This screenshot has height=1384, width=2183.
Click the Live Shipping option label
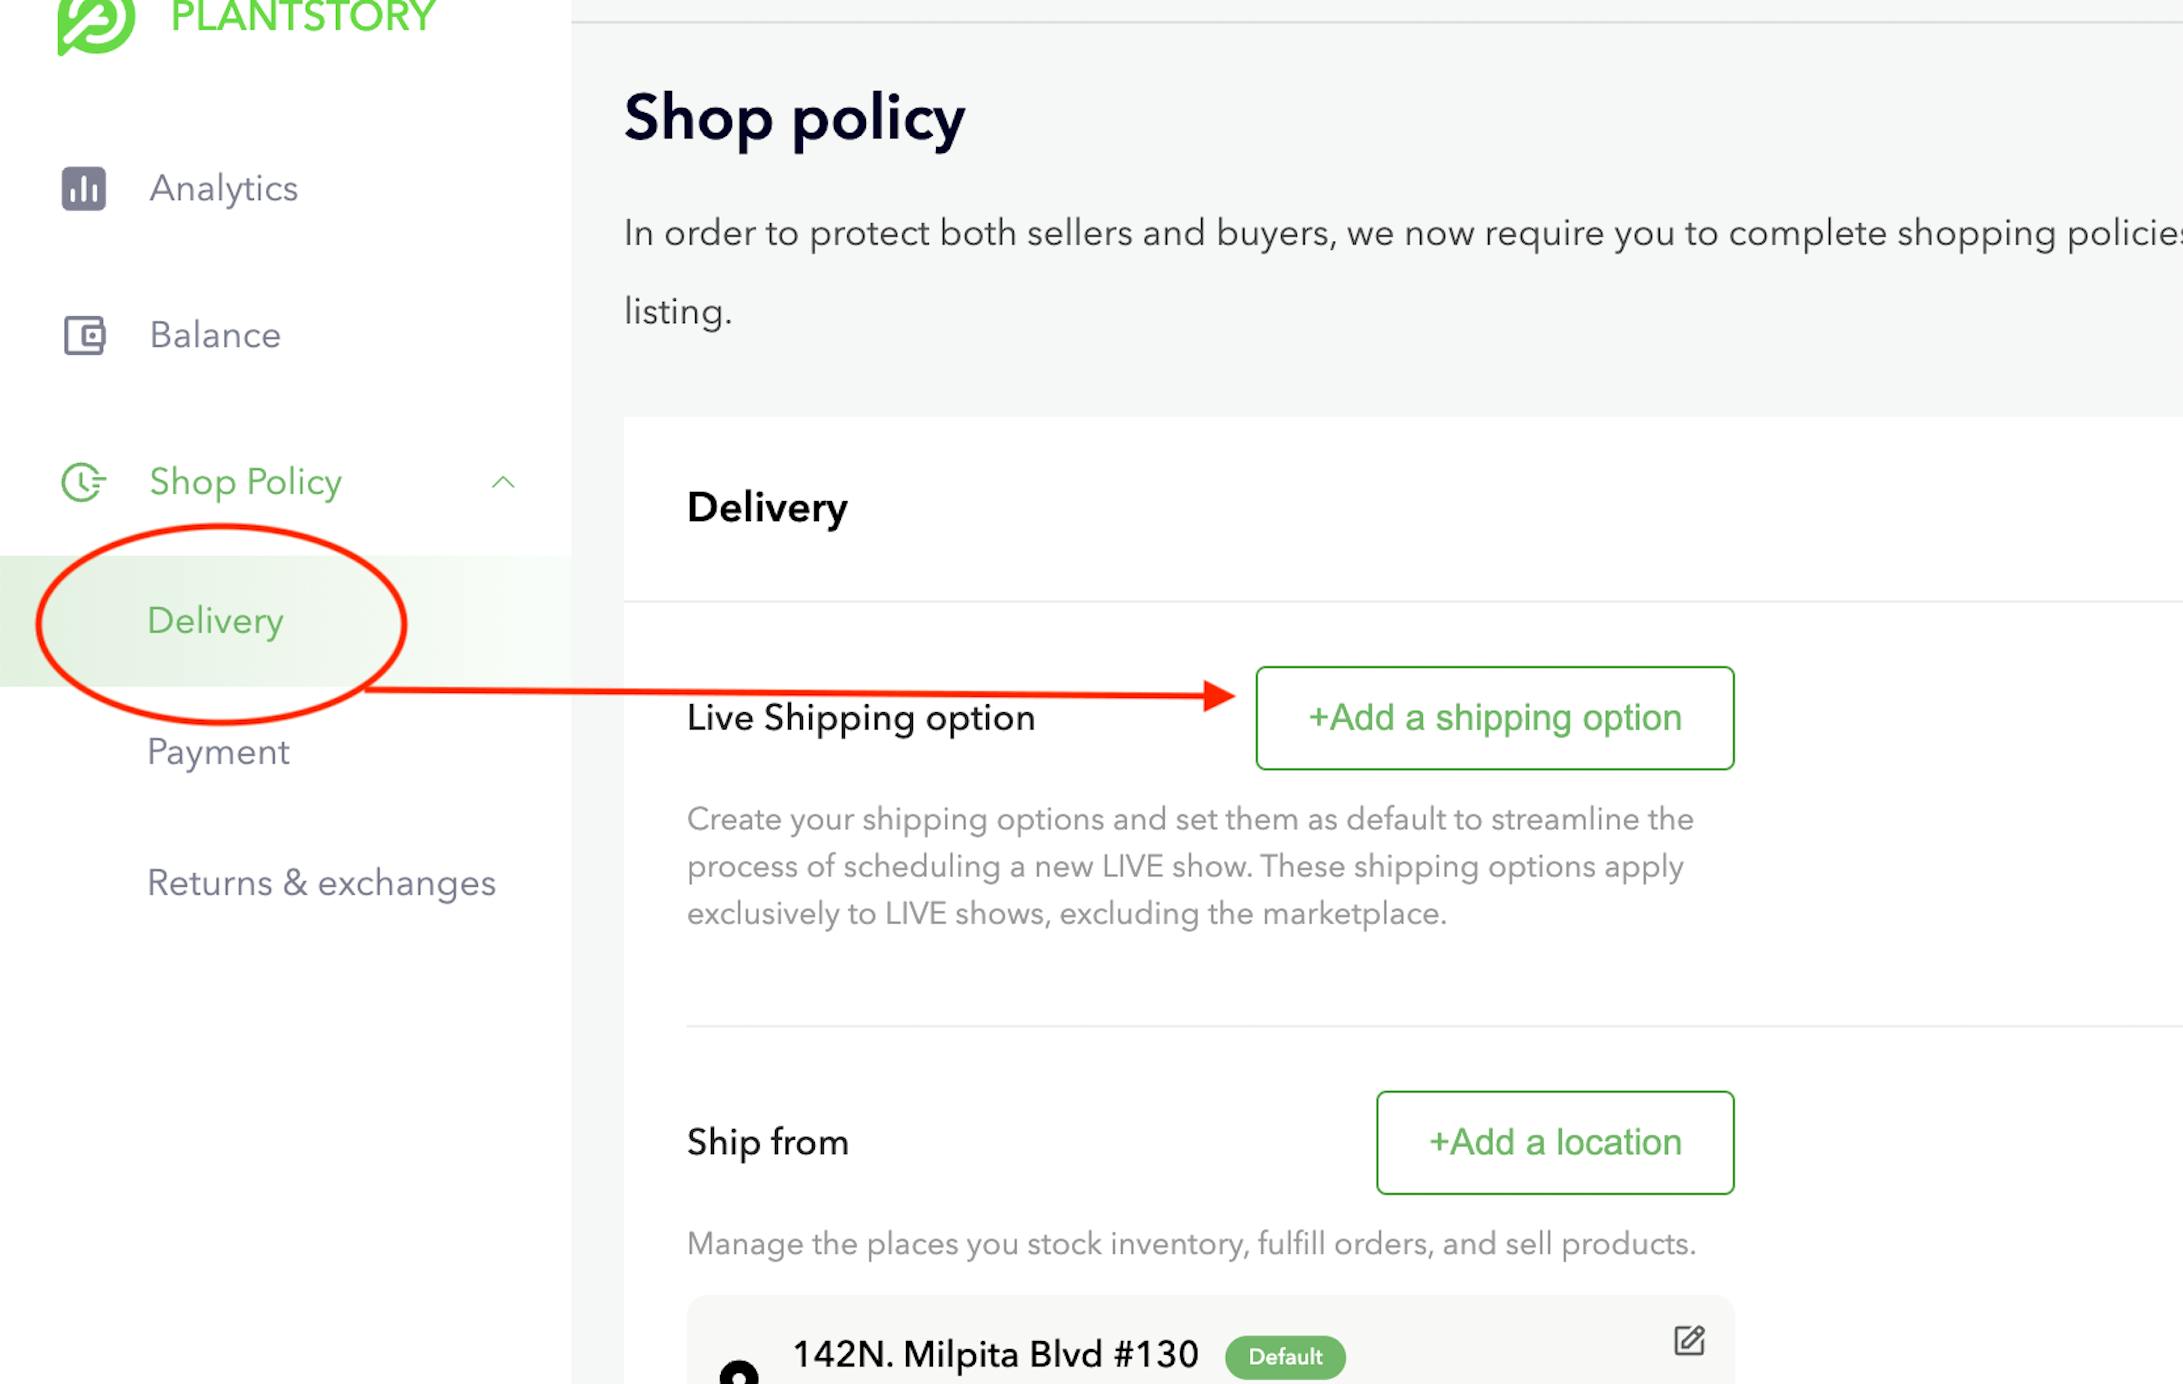coord(860,718)
